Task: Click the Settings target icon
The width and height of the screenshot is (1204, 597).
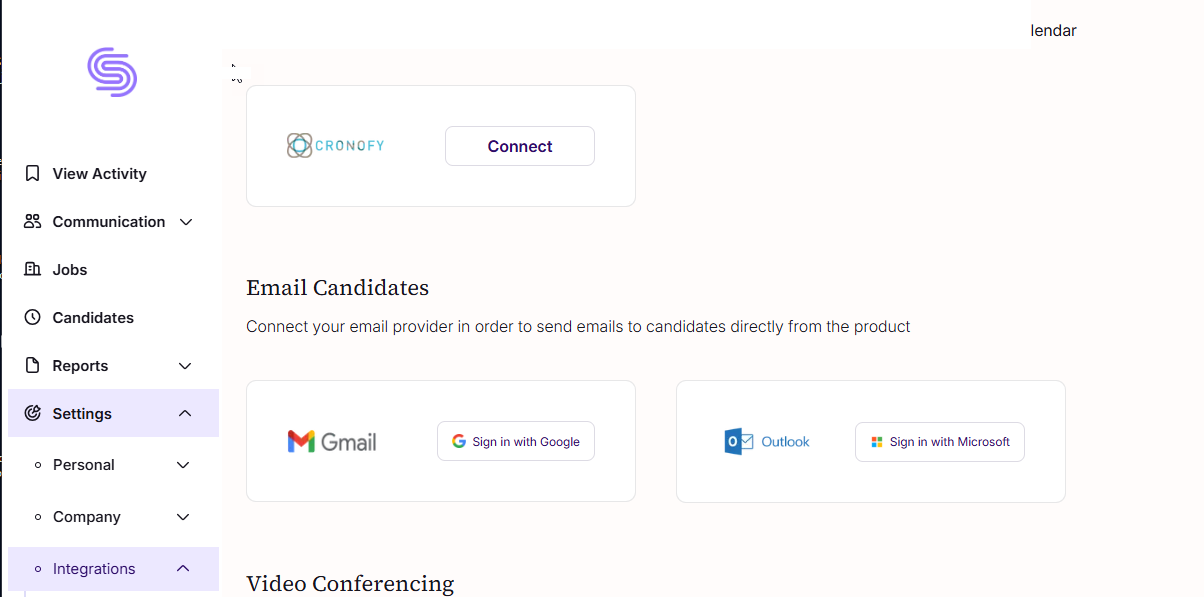Action: (33, 414)
